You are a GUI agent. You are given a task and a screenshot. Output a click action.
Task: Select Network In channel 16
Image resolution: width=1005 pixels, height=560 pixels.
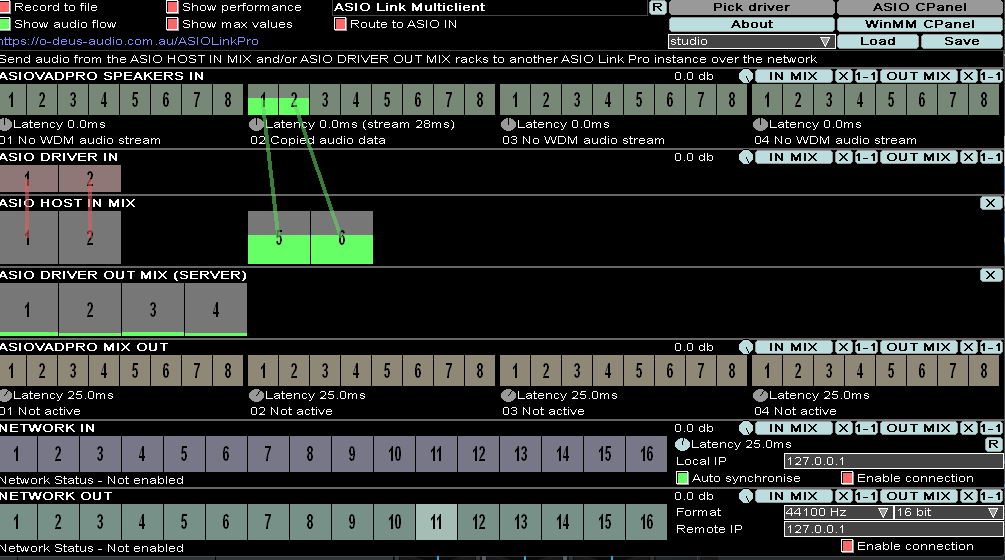tap(646, 454)
